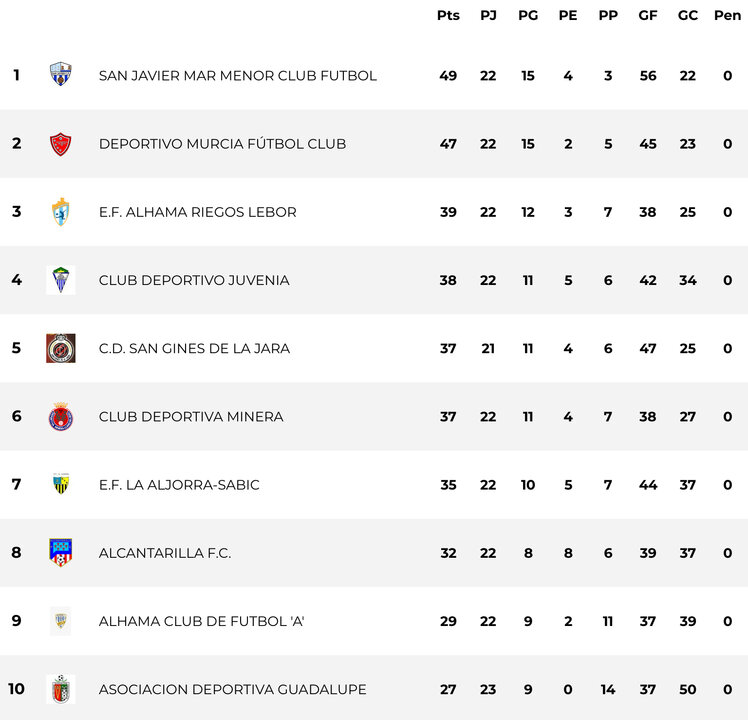The width and height of the screenshot is (748, 720).
Task: Click the Alcantarilla F.C. crest
Action: click(x=61, y=553)
